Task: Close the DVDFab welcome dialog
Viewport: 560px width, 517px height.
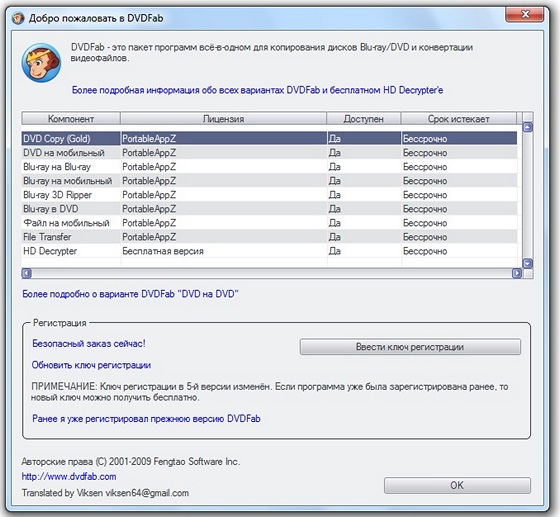Action: [525, 15]
